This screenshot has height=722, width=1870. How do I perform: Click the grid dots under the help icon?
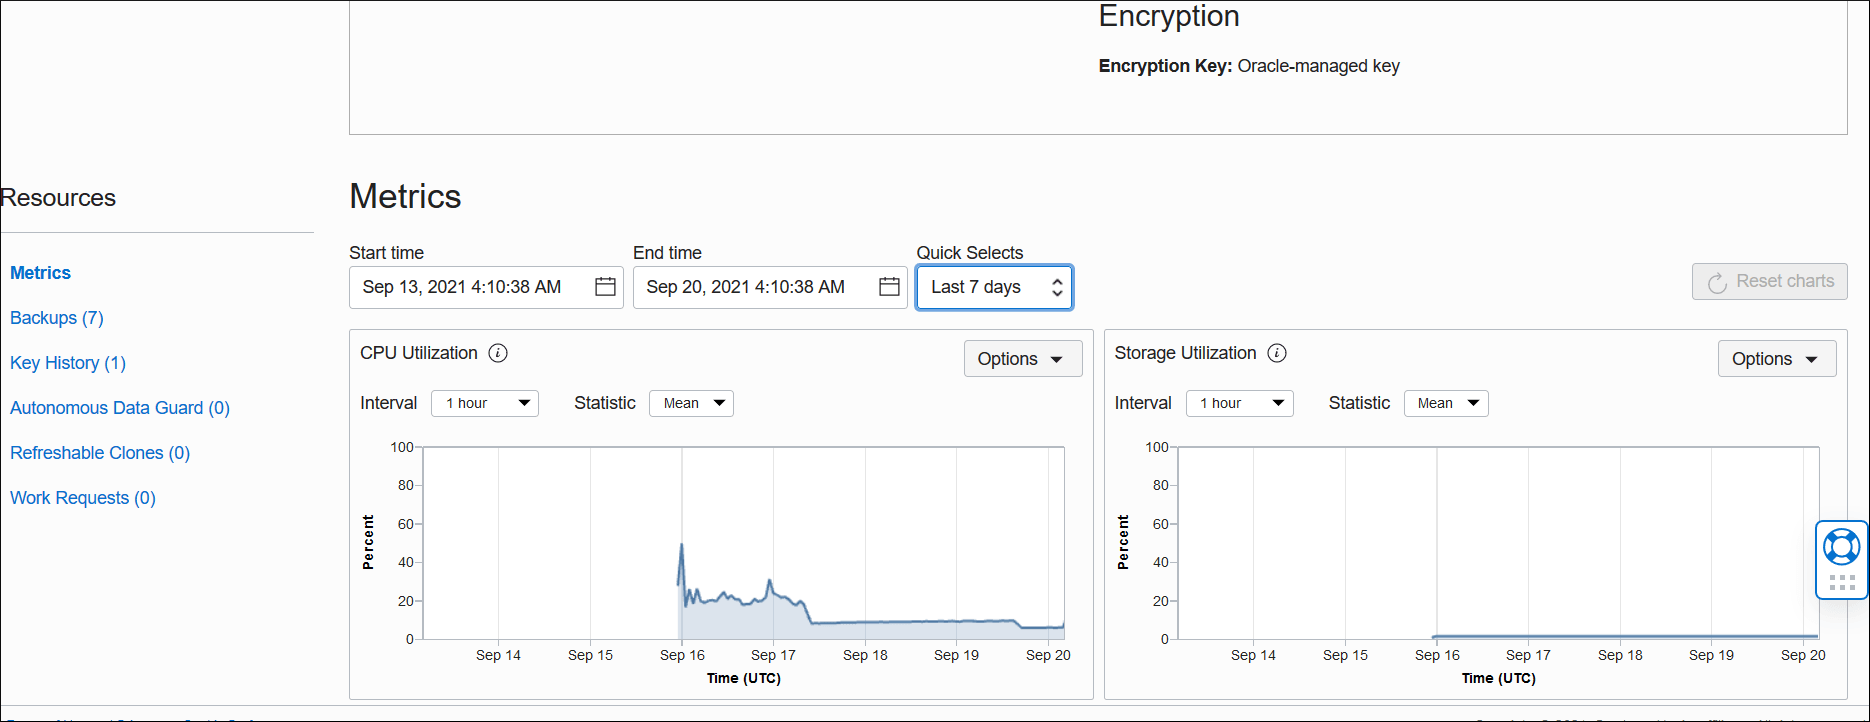[x=1841, y=582]
